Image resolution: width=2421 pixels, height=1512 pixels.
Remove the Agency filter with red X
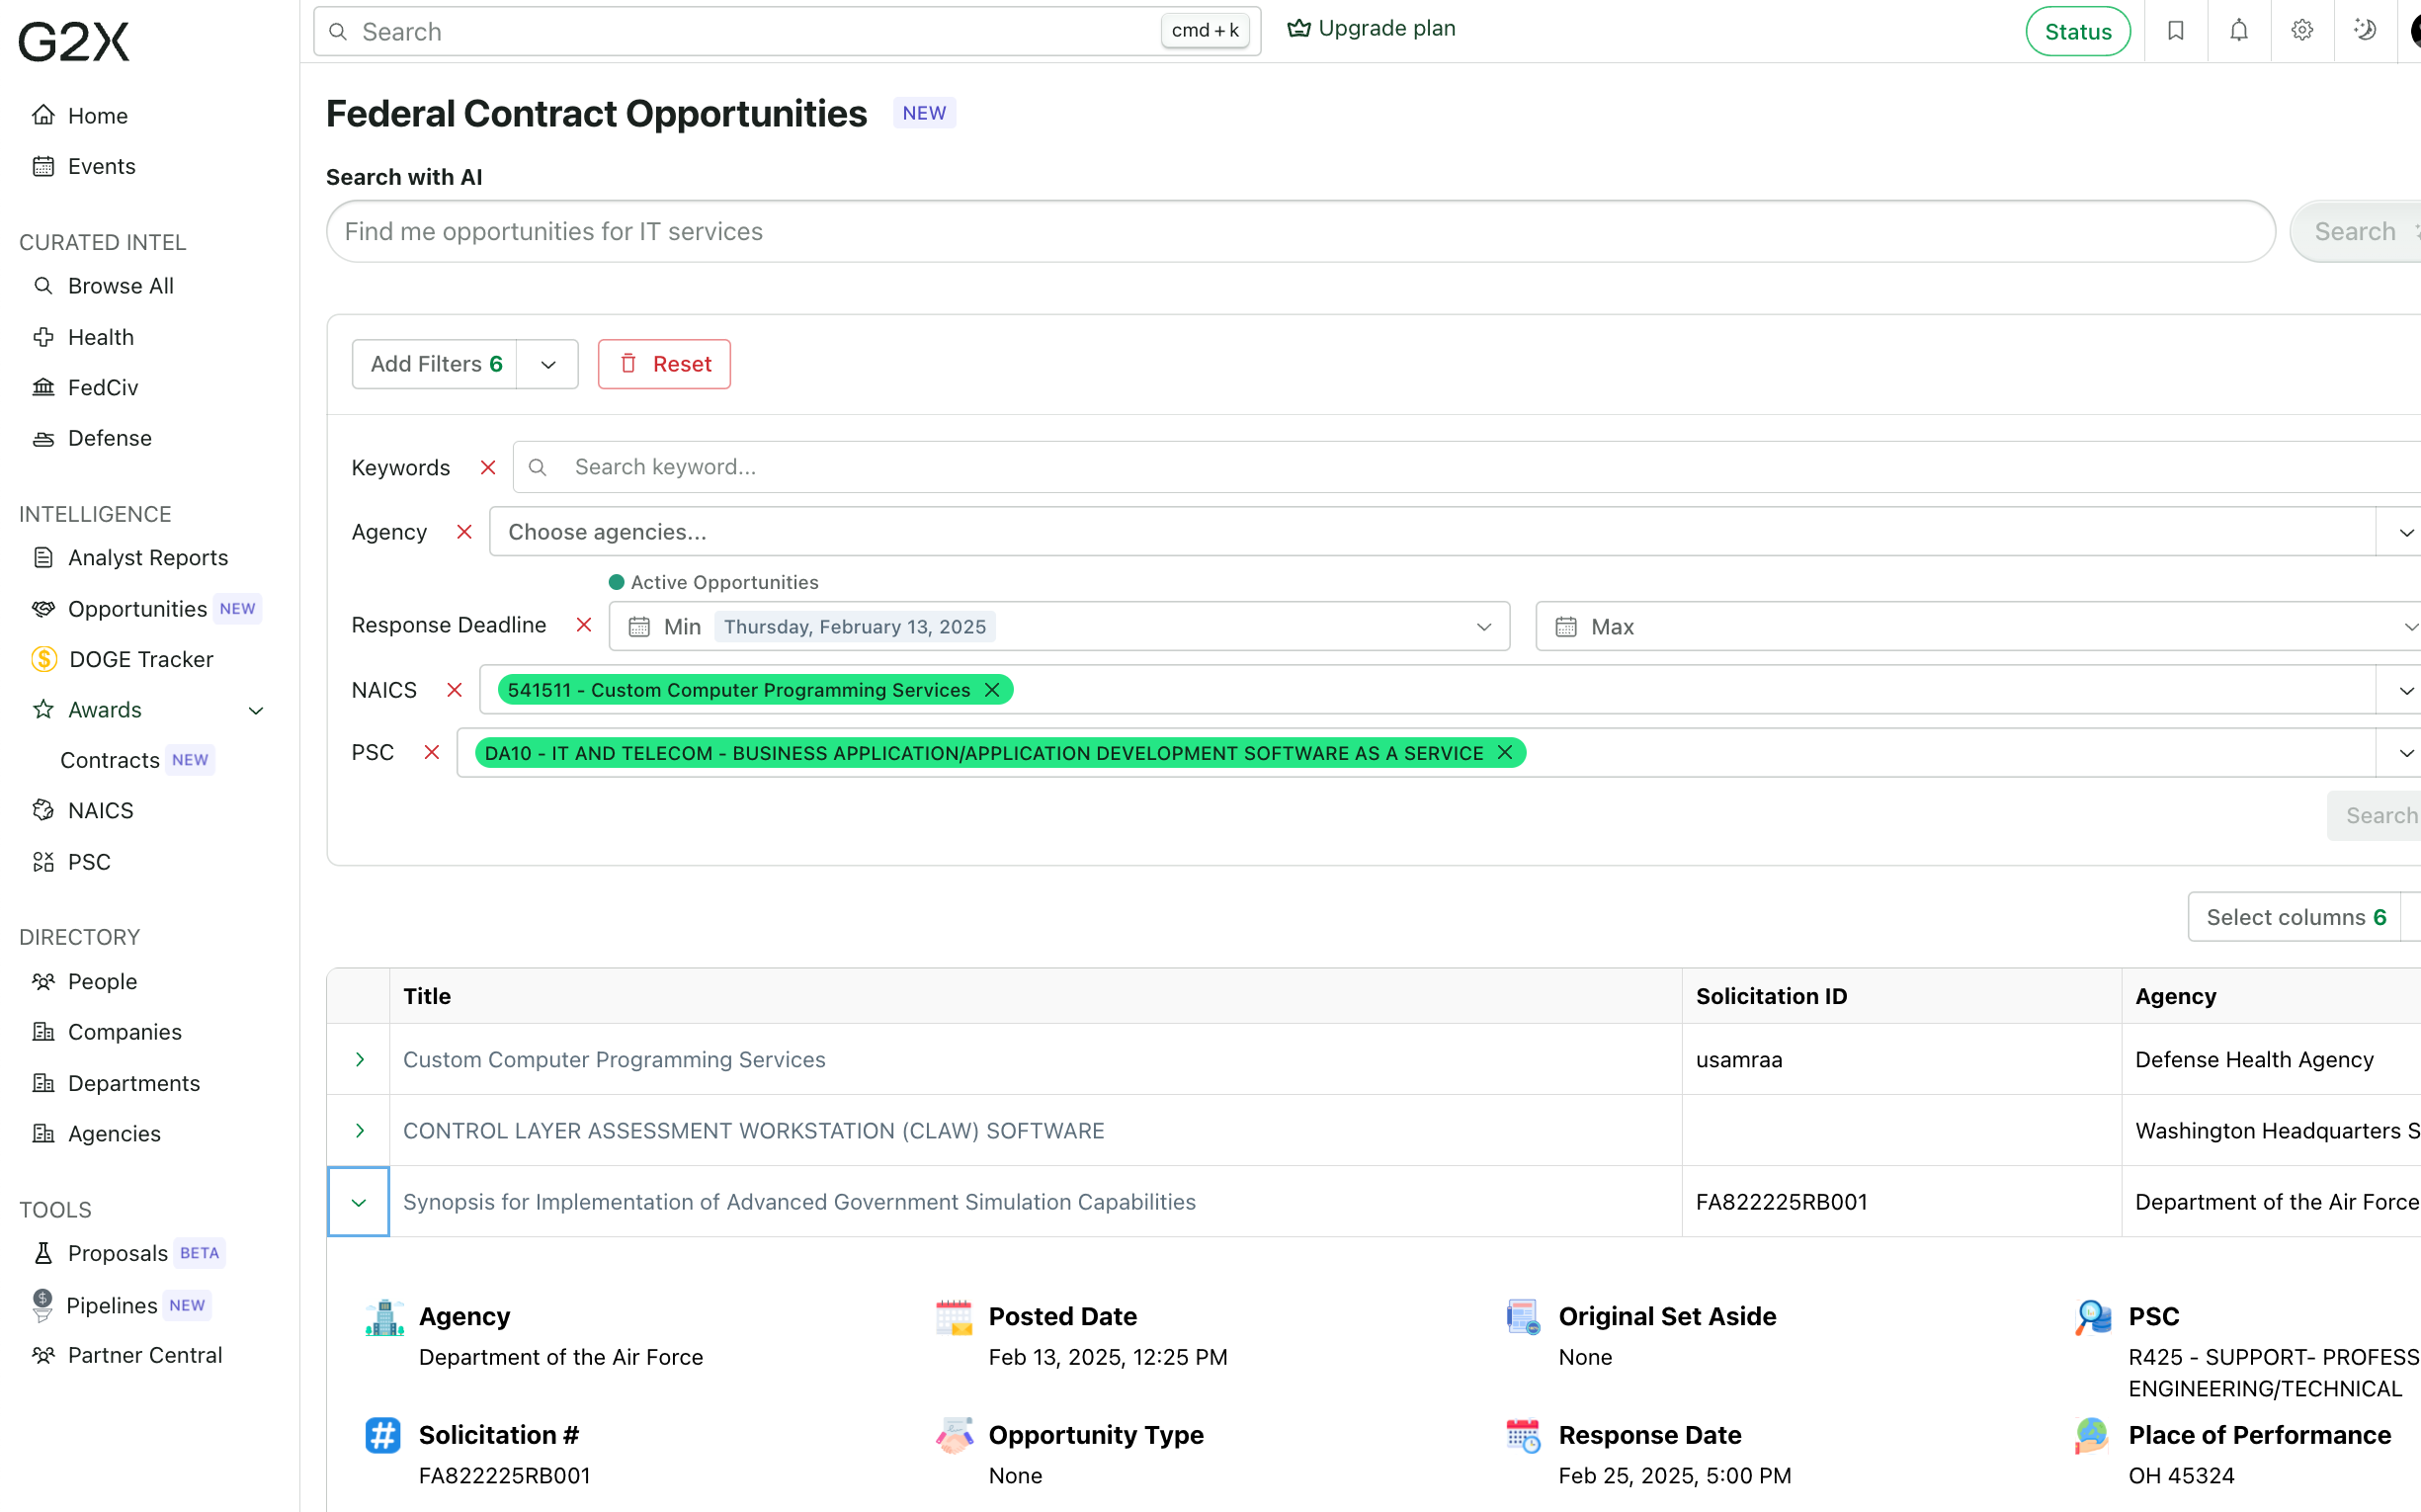(x=464, y=532)
